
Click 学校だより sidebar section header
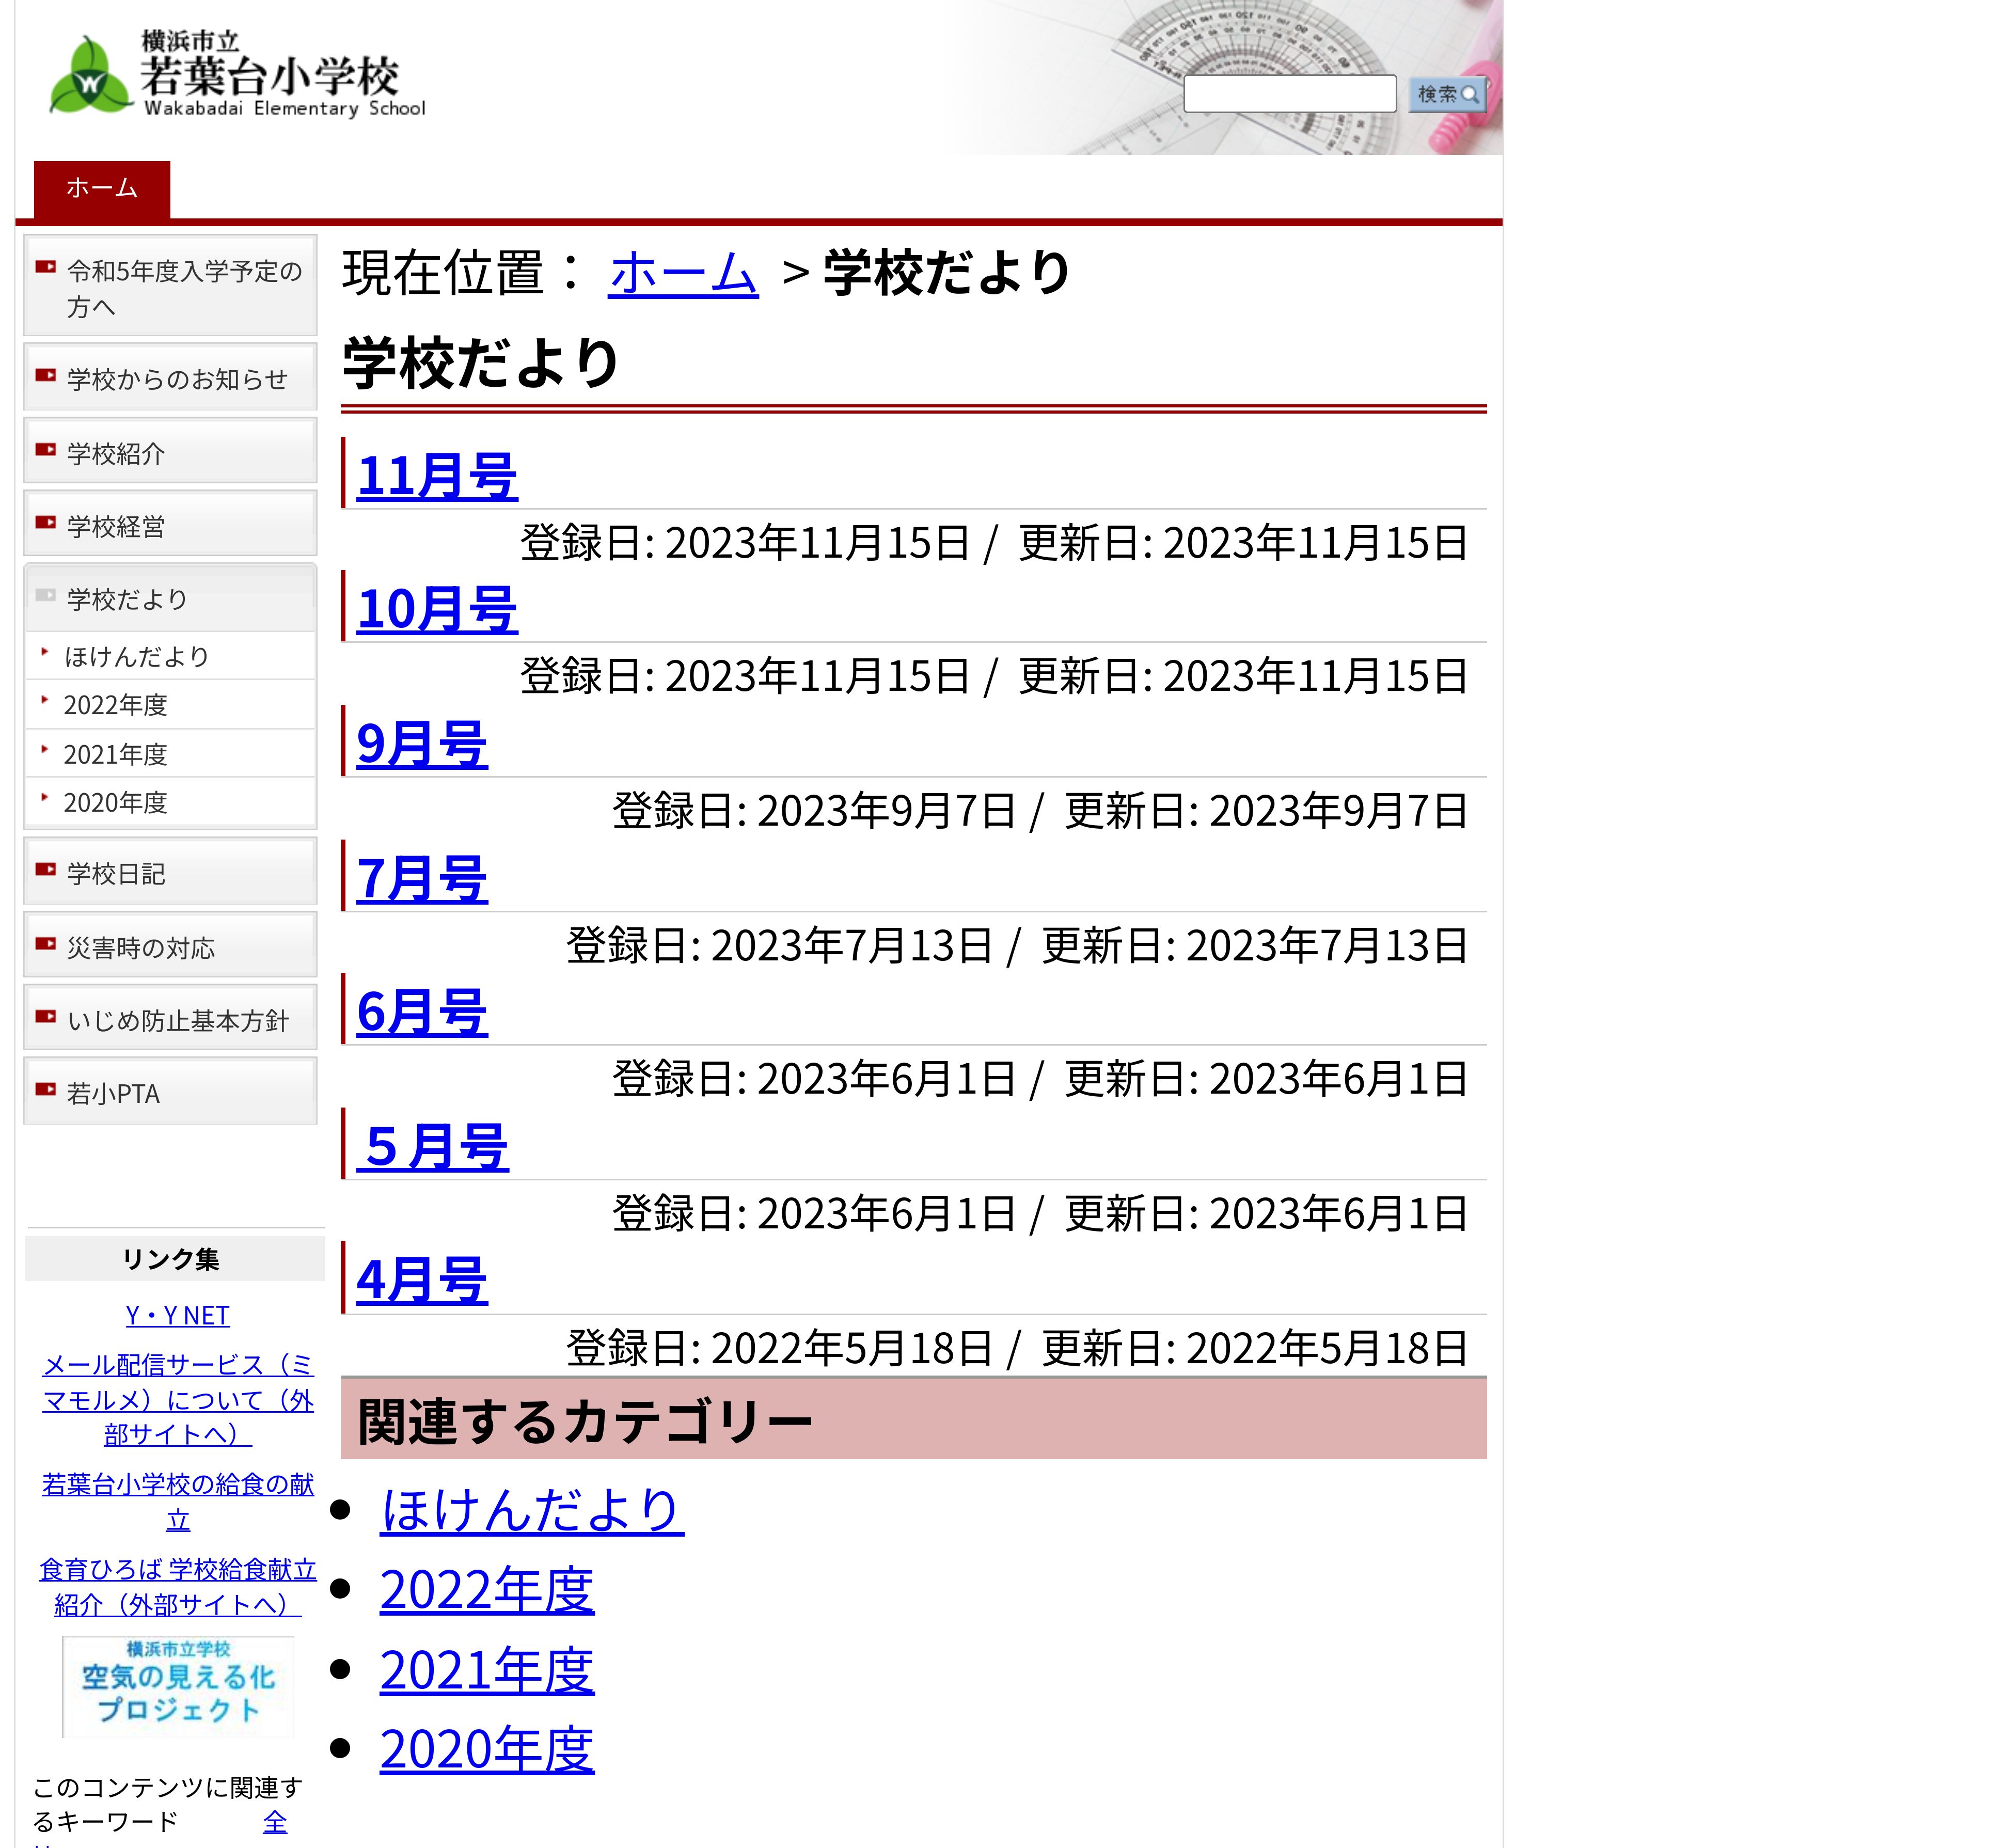127,599
